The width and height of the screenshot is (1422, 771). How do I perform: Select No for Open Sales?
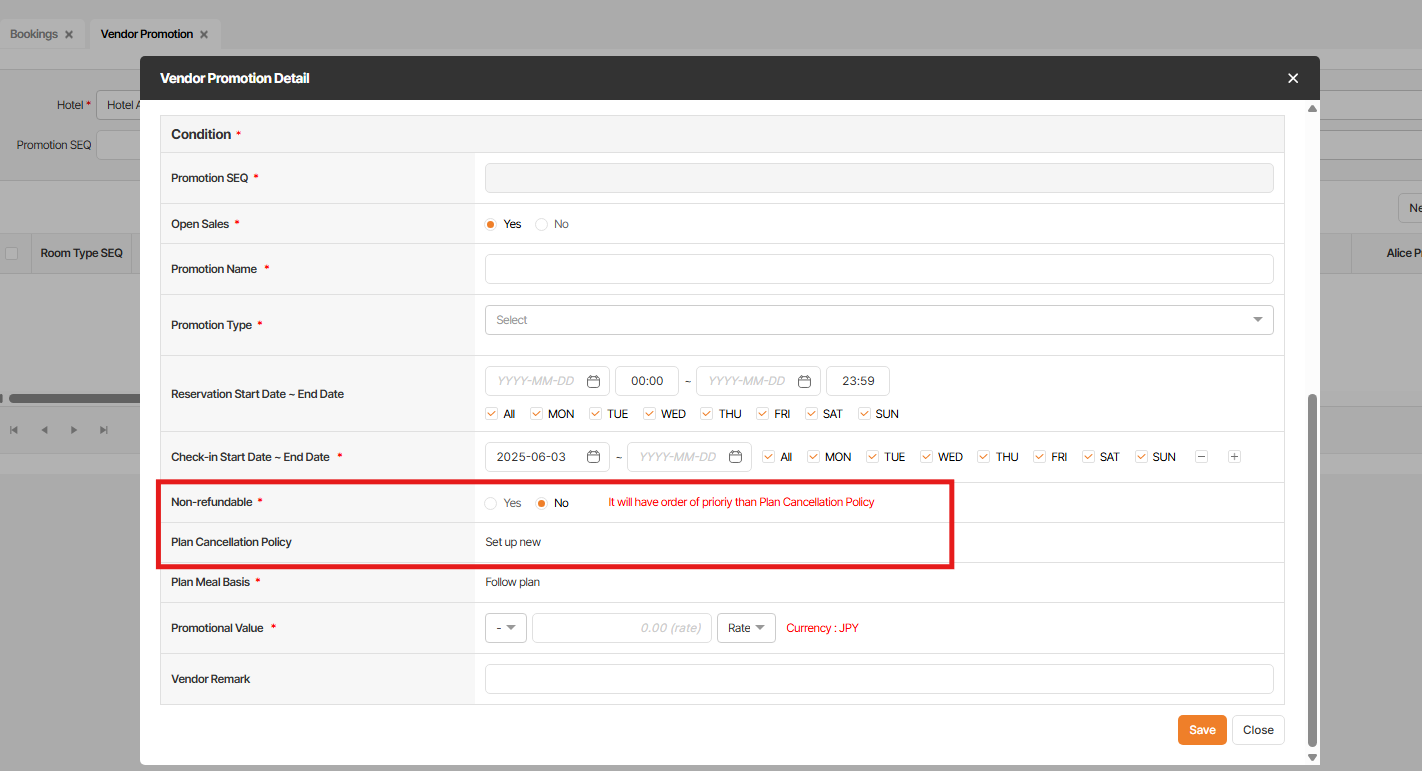(x=541, y=224)
